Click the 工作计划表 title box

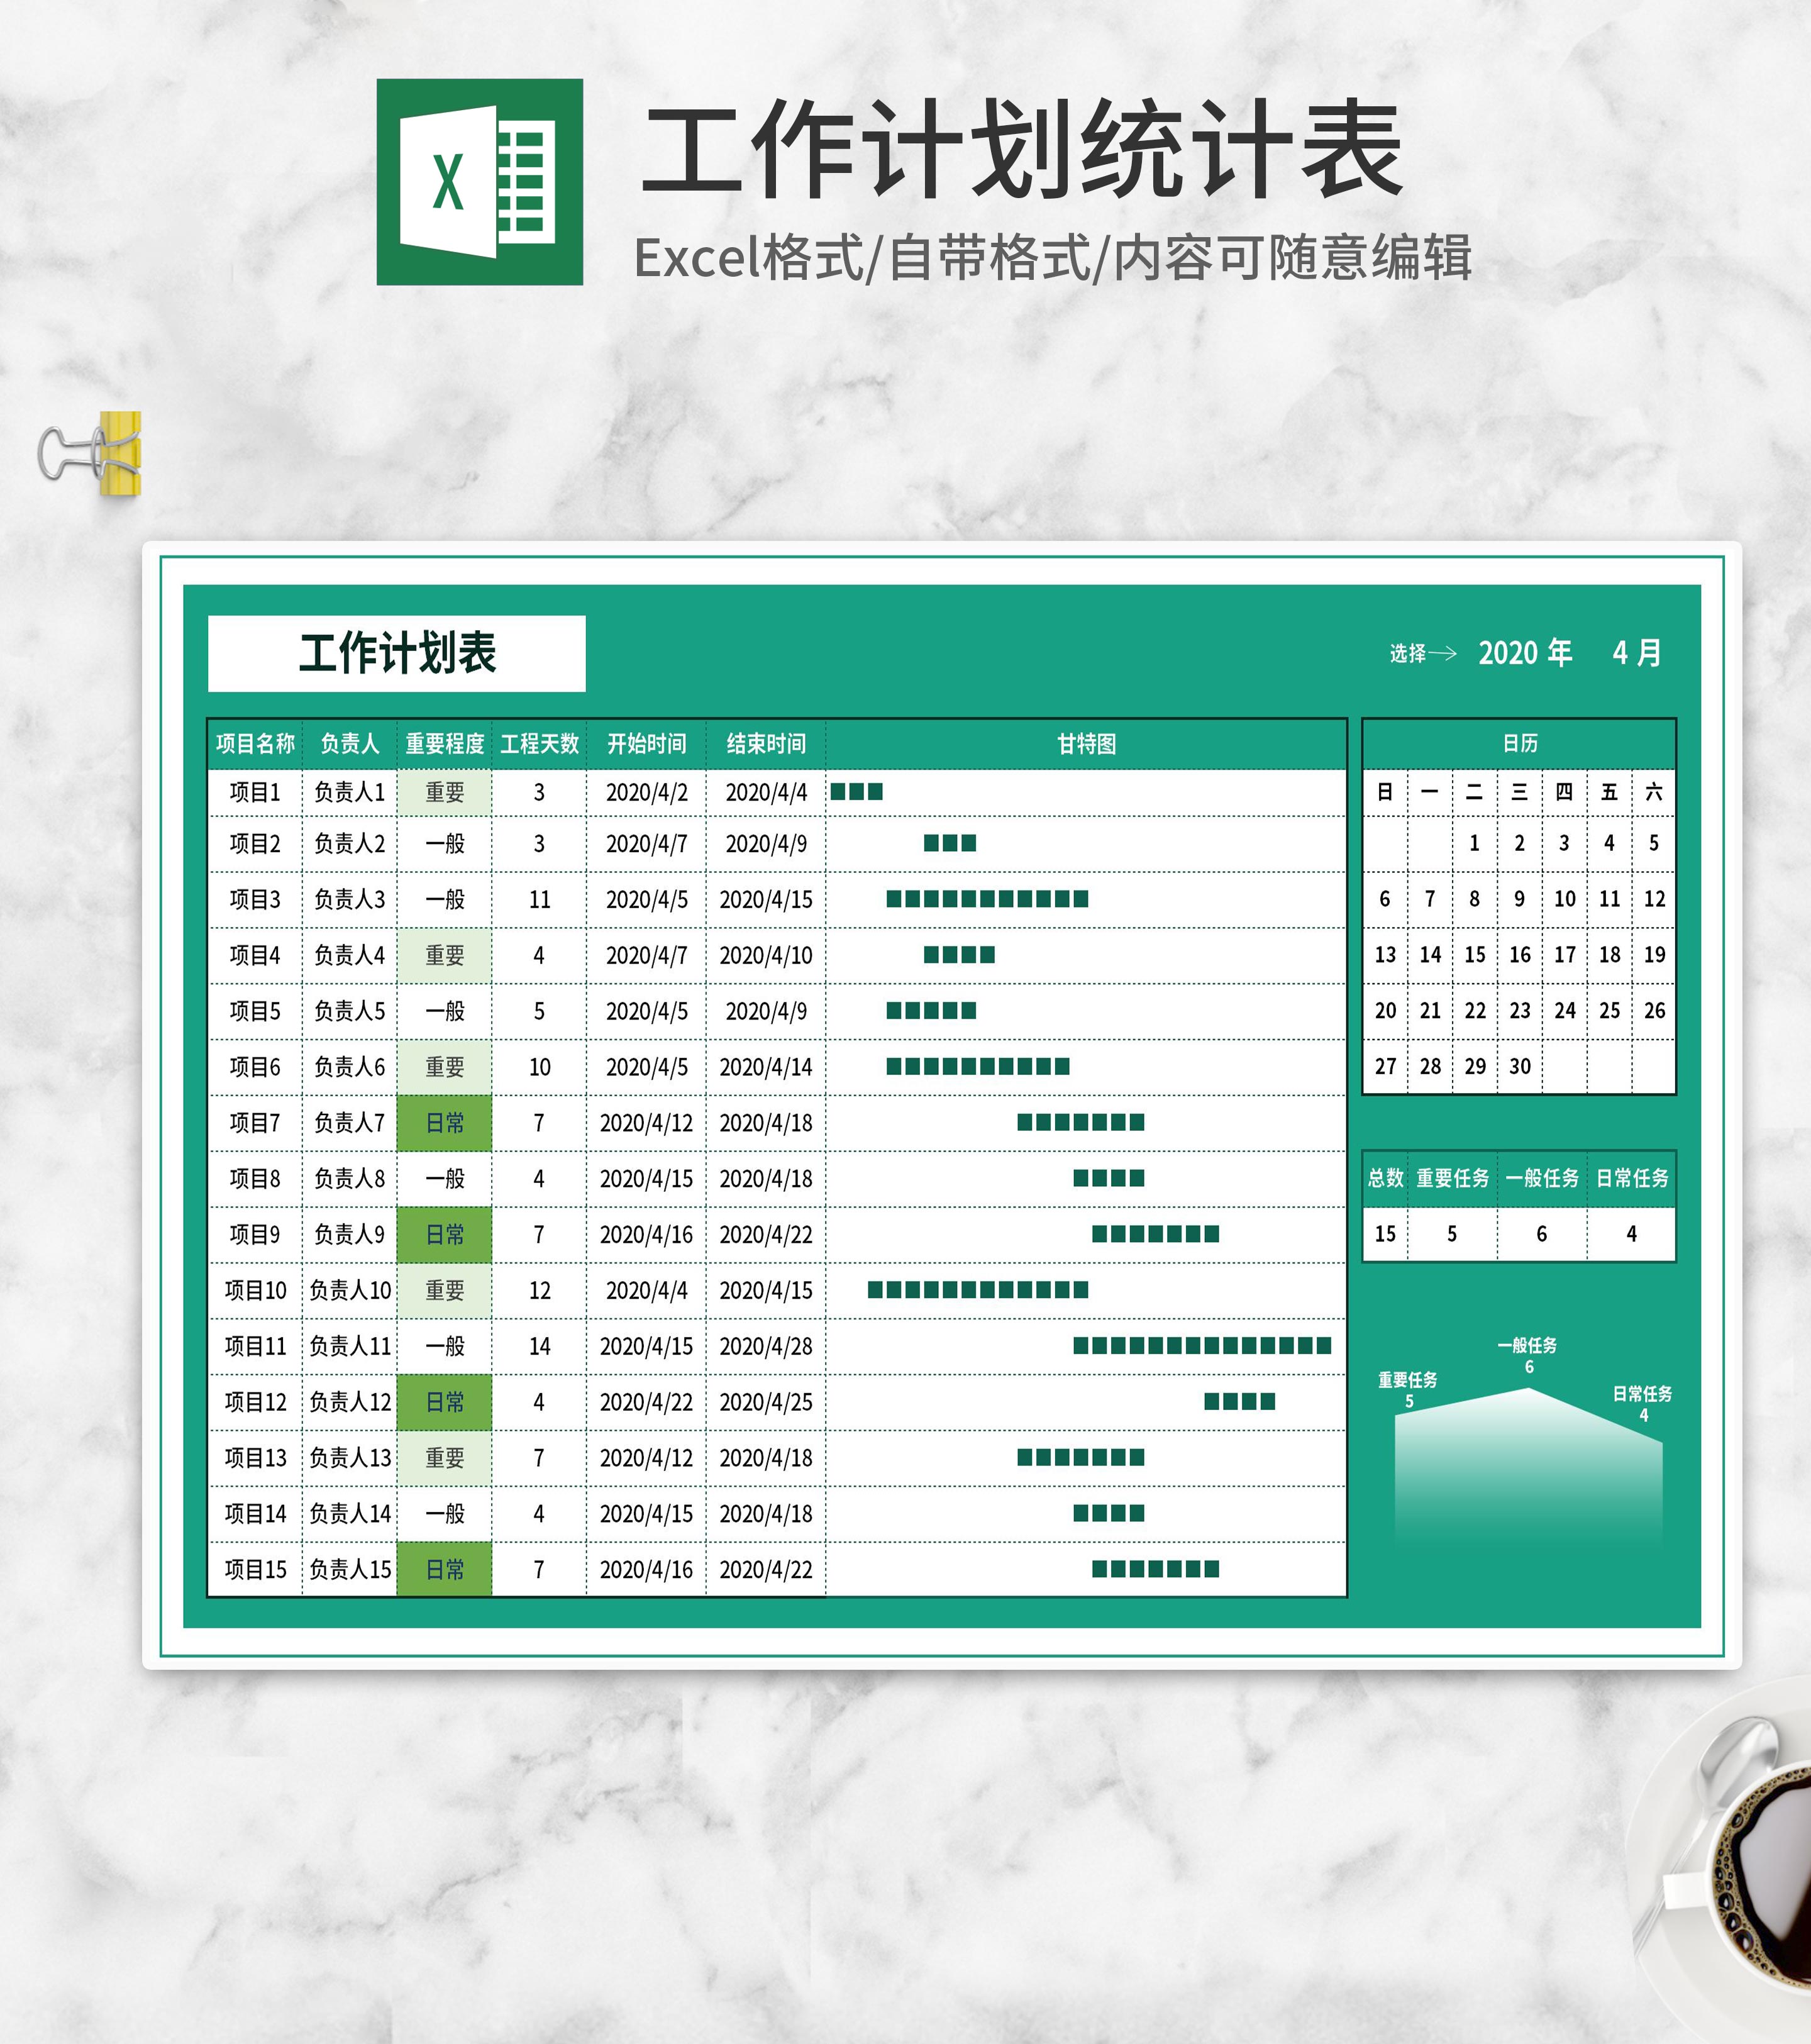[x=397, y=653]
